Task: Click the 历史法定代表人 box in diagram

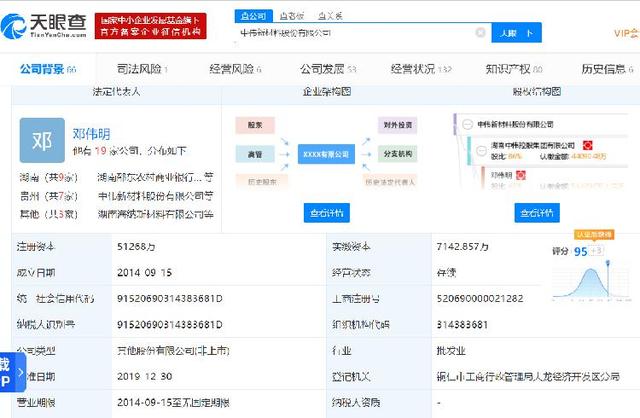Action: (x=390, y=182)
